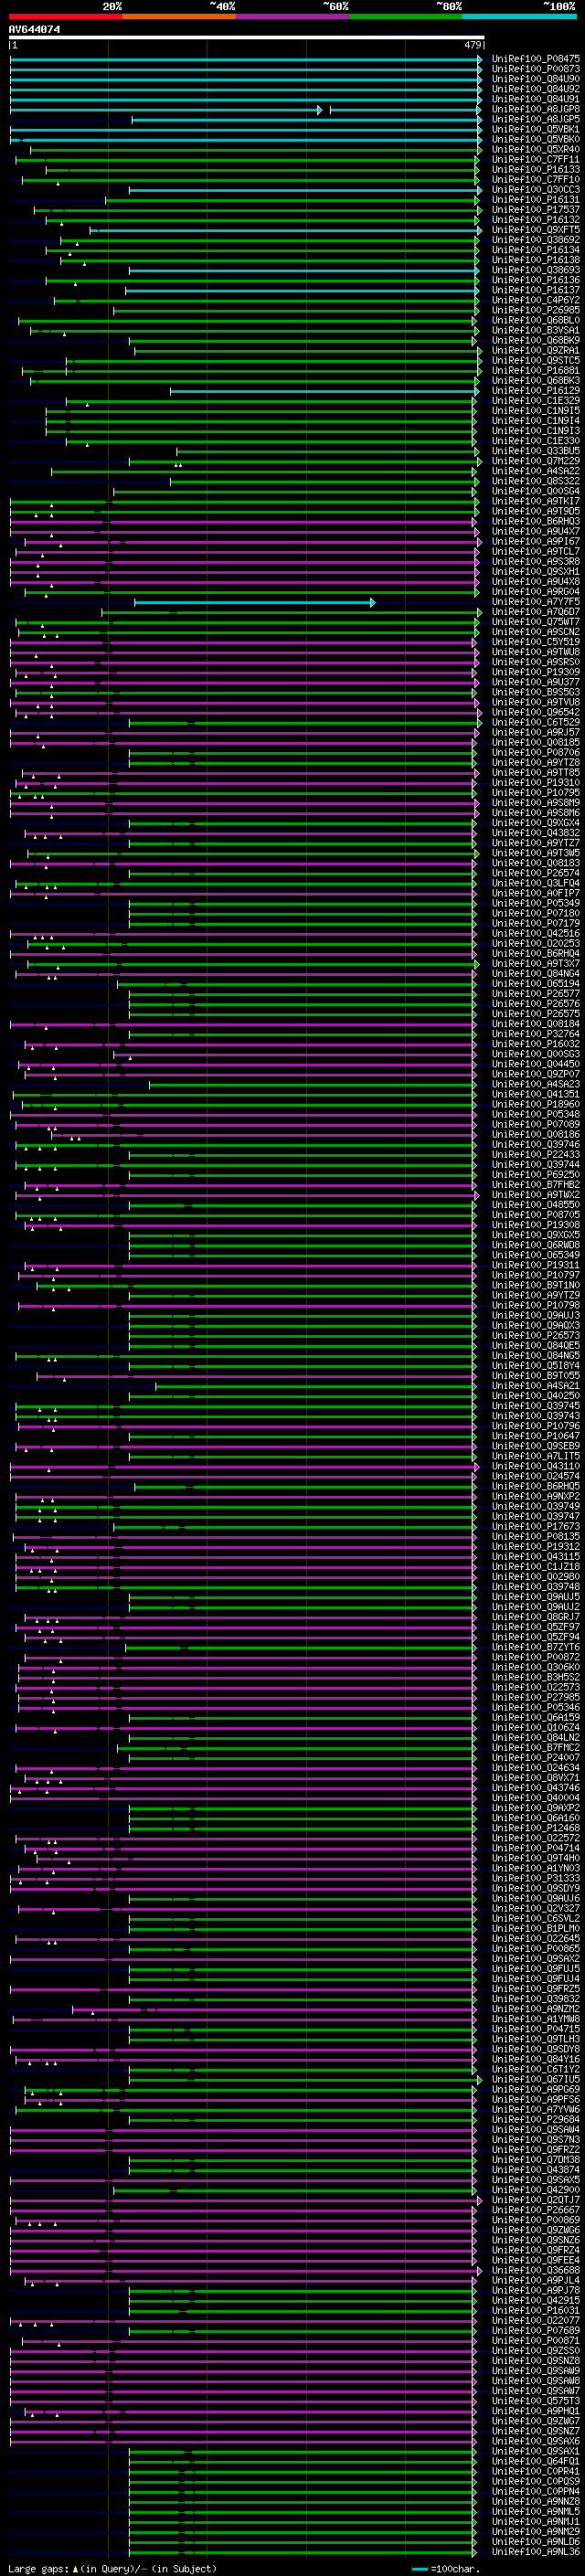This screenshot has height=2576, width=585.
Task: Choose hit UniRef100_Q38693
Action: [x=535, y=270]
